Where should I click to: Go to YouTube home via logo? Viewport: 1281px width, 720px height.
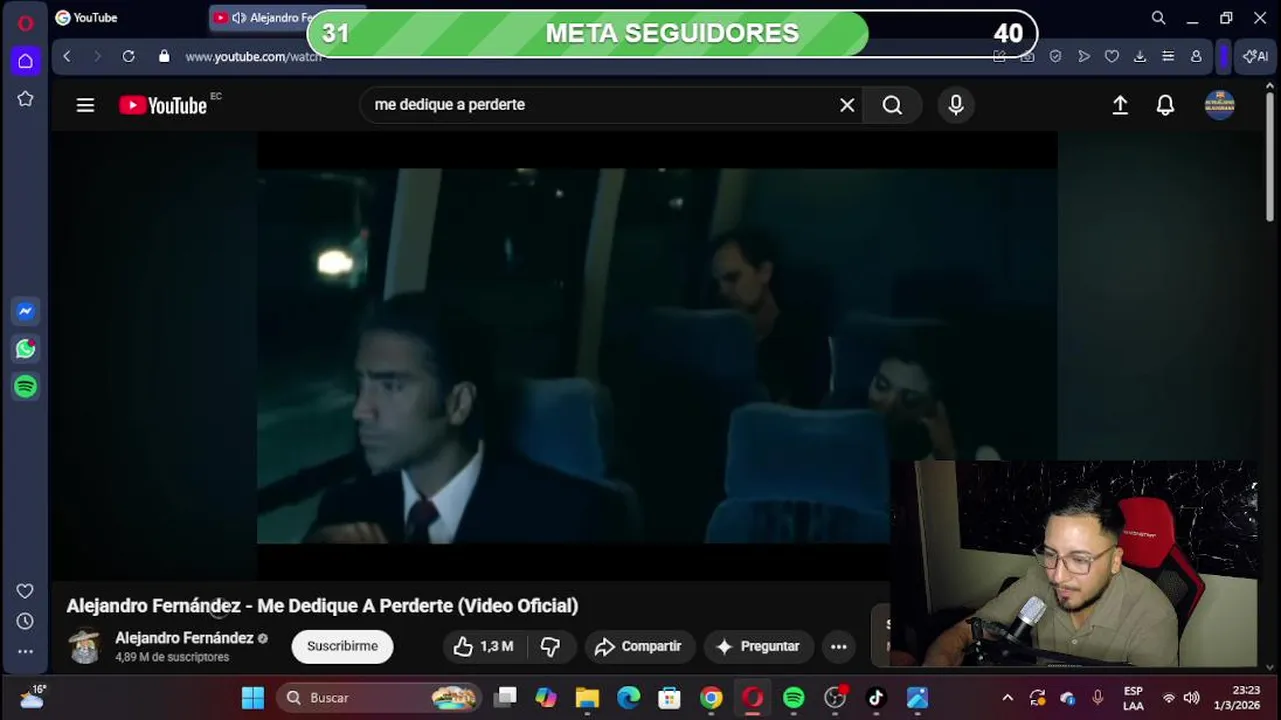[x=163, y=105]
